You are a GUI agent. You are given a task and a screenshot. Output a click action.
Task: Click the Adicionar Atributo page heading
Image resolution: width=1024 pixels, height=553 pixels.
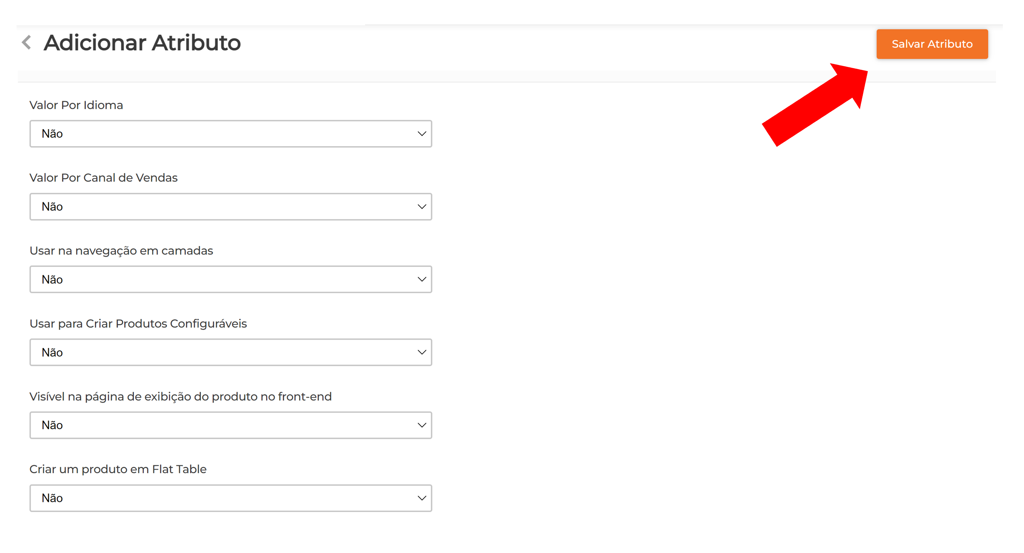[142, 43]
